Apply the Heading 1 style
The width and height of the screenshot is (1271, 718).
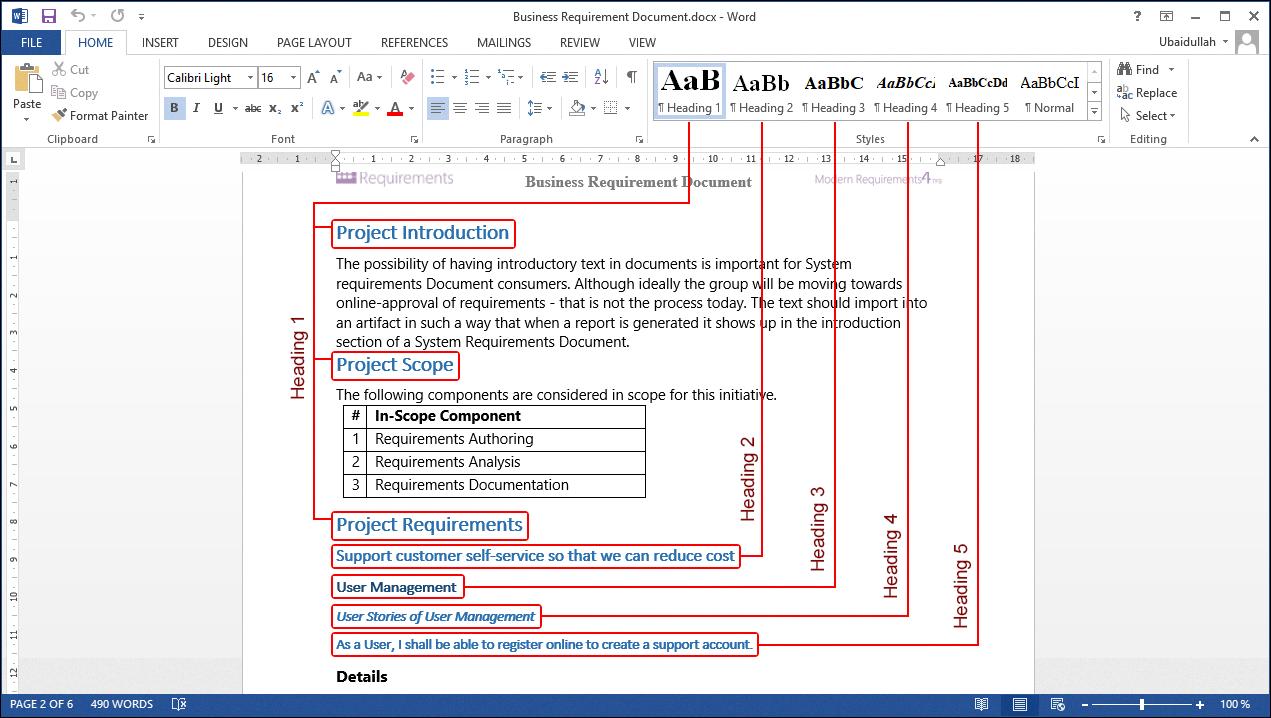tap(689, 91)
